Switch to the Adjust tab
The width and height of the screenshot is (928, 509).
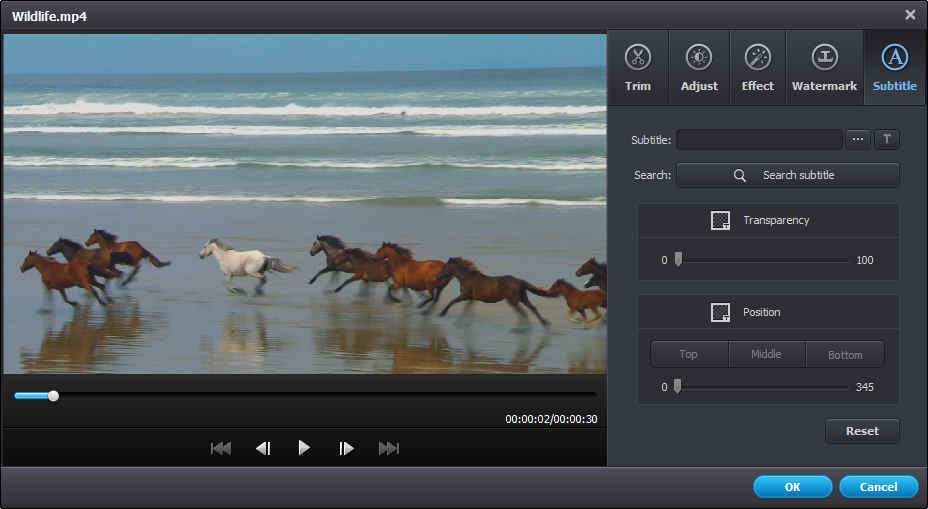click(699, 68)
